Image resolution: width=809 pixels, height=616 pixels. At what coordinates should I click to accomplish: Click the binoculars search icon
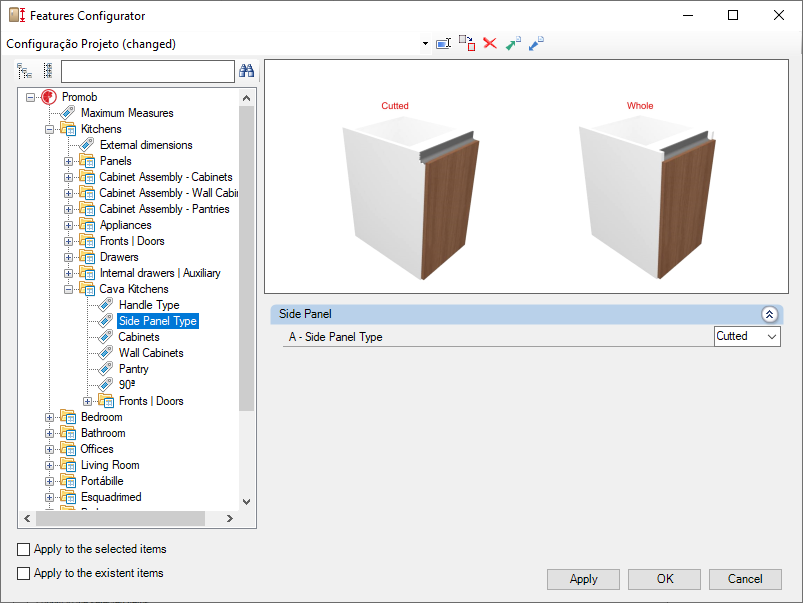click(x=246, y=71)
